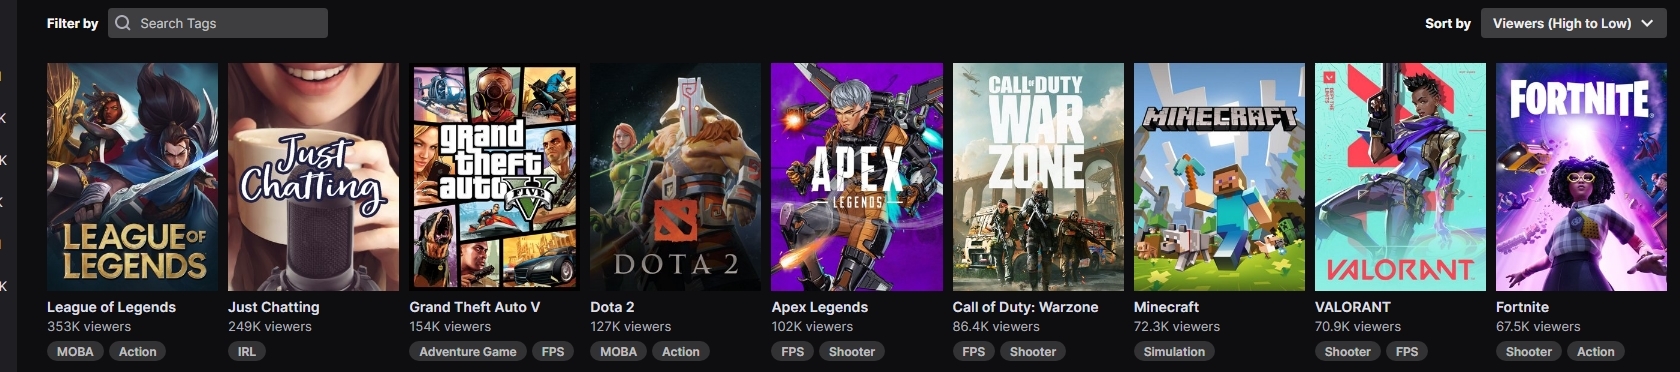
Task: Open the VALORANT cover art
Action: 1400,177
